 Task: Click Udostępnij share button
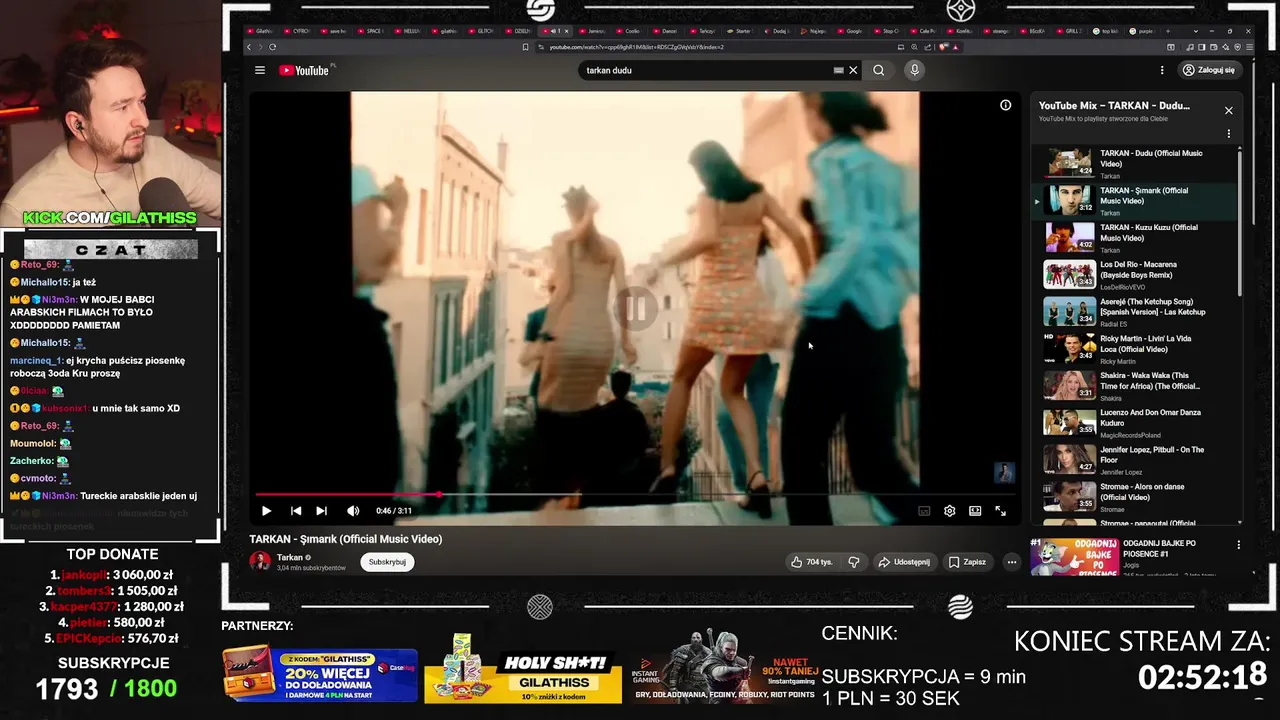point(904,562)
